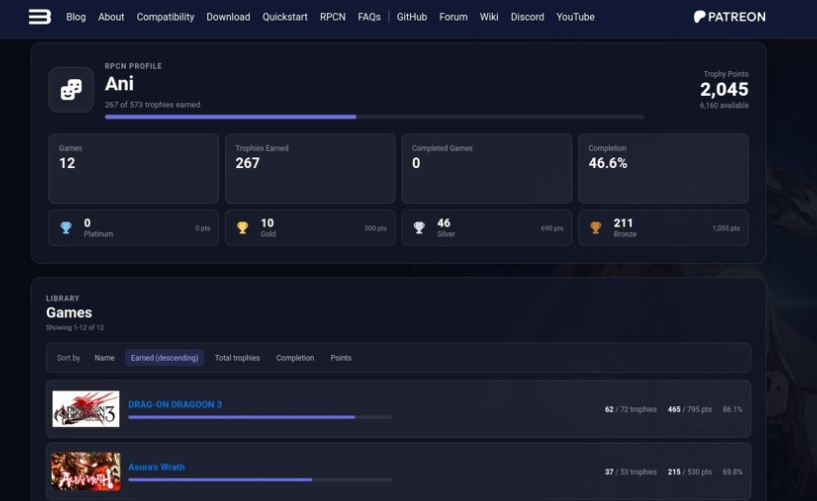Open the About page
The image size is (817, 501).
click(111, 17)
